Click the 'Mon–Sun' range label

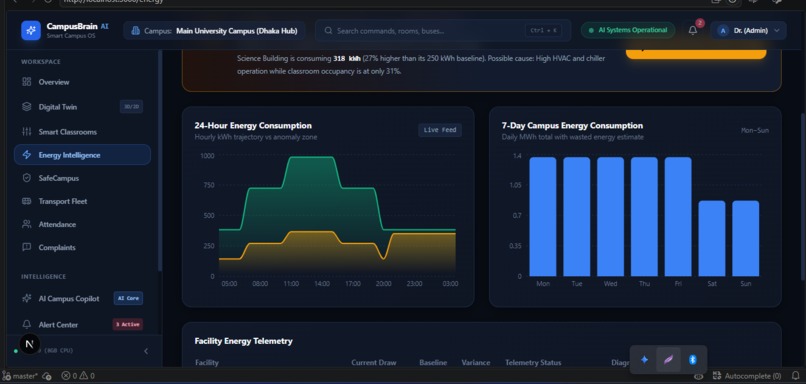pyautogui.click(x=755, y=131)
